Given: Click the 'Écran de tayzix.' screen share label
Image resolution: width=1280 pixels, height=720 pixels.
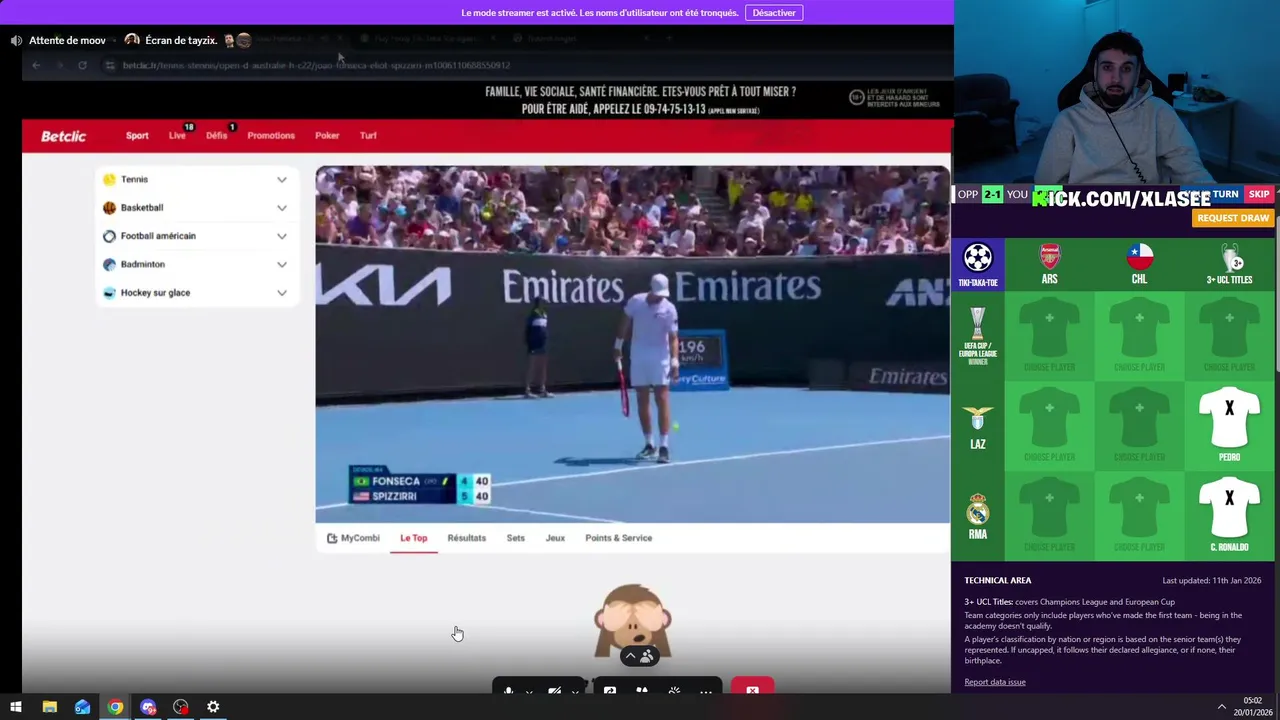Looking at the screenshot, I should (x=181, y=40).
